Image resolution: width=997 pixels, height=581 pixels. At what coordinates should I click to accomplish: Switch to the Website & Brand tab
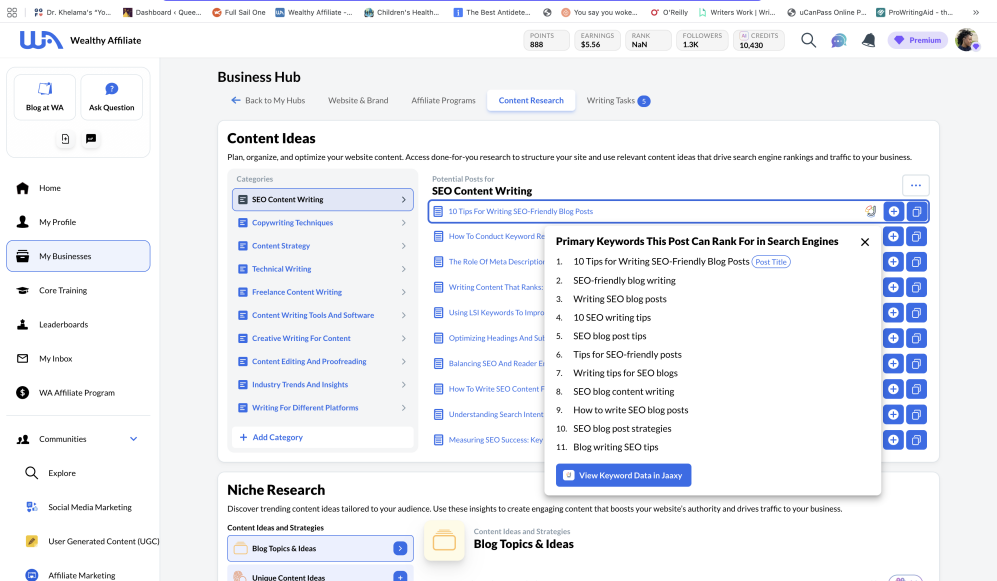358,100
